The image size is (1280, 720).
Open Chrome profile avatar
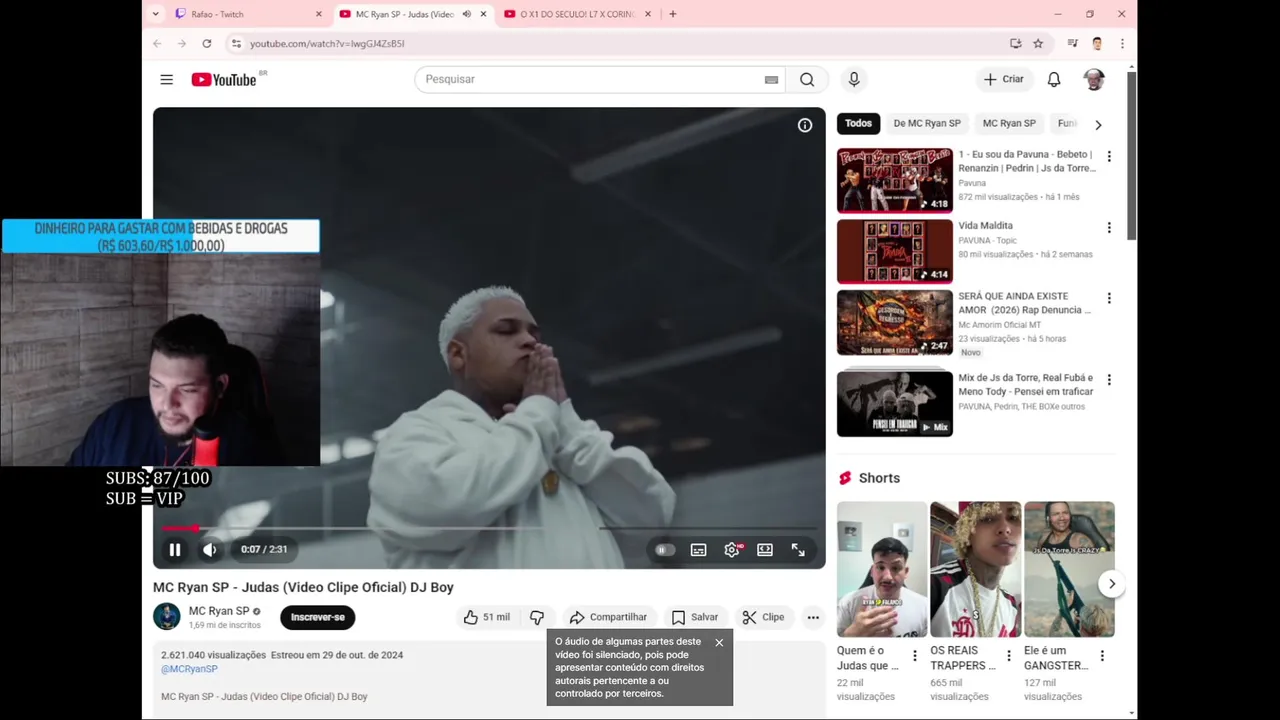(1097, 43)
